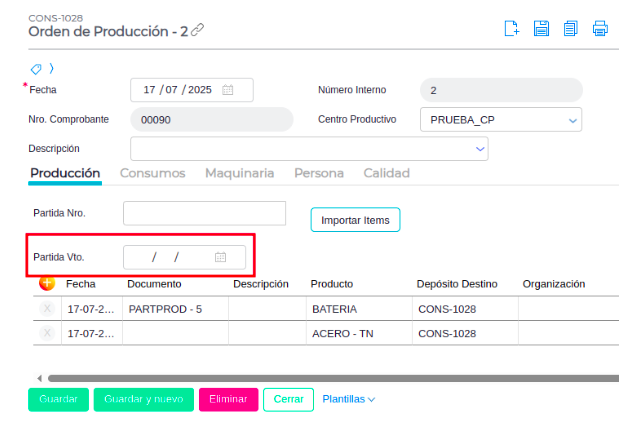Open the Fecha calendar picker
639x430 pixels.
click(x=228, y=90)
